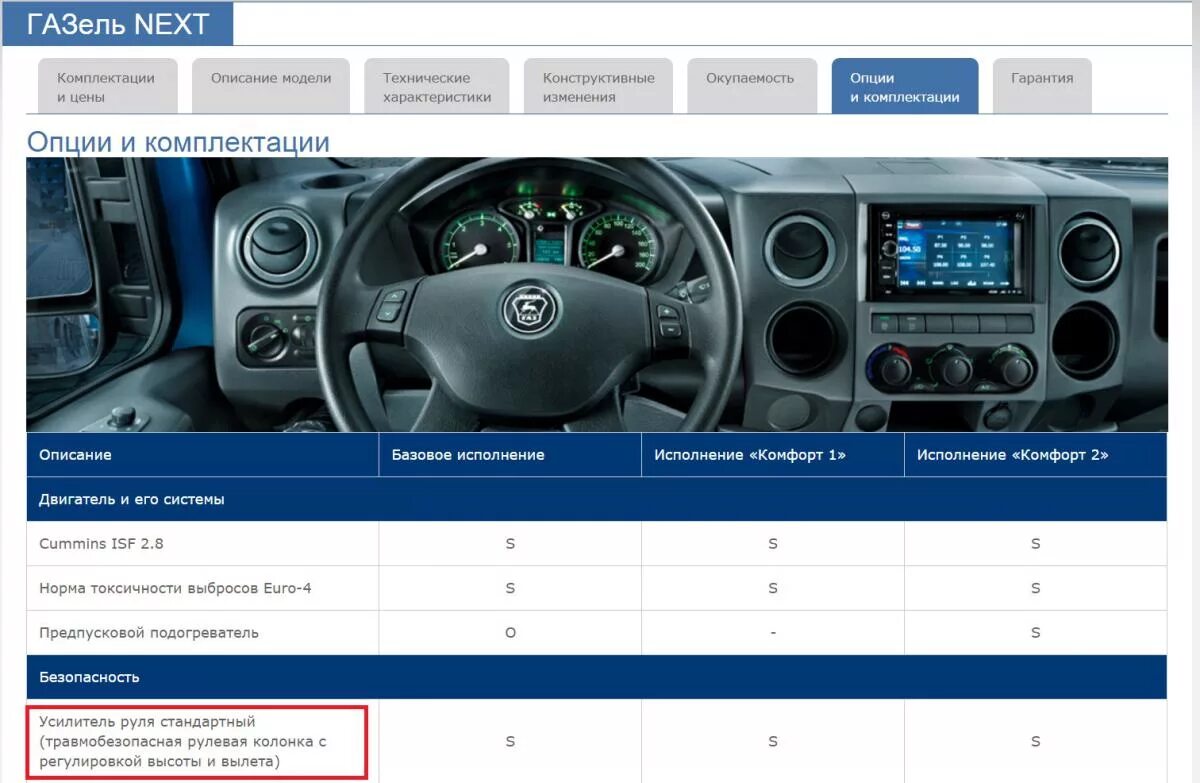The image size is (1200, 783).
Task: Click Cummins ISF 2.8 value under Комфорт 1
Action: pyautogui.click(x=773, y=544)
